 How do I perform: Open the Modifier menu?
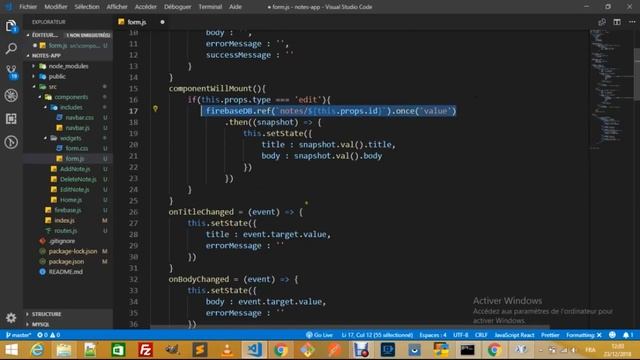coord(56,7)
